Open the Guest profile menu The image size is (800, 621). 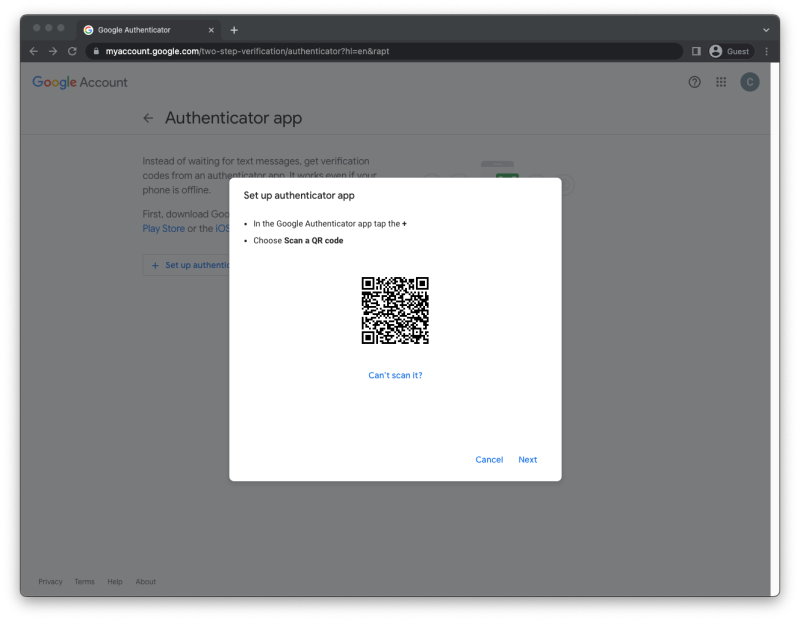pos(730,51)
